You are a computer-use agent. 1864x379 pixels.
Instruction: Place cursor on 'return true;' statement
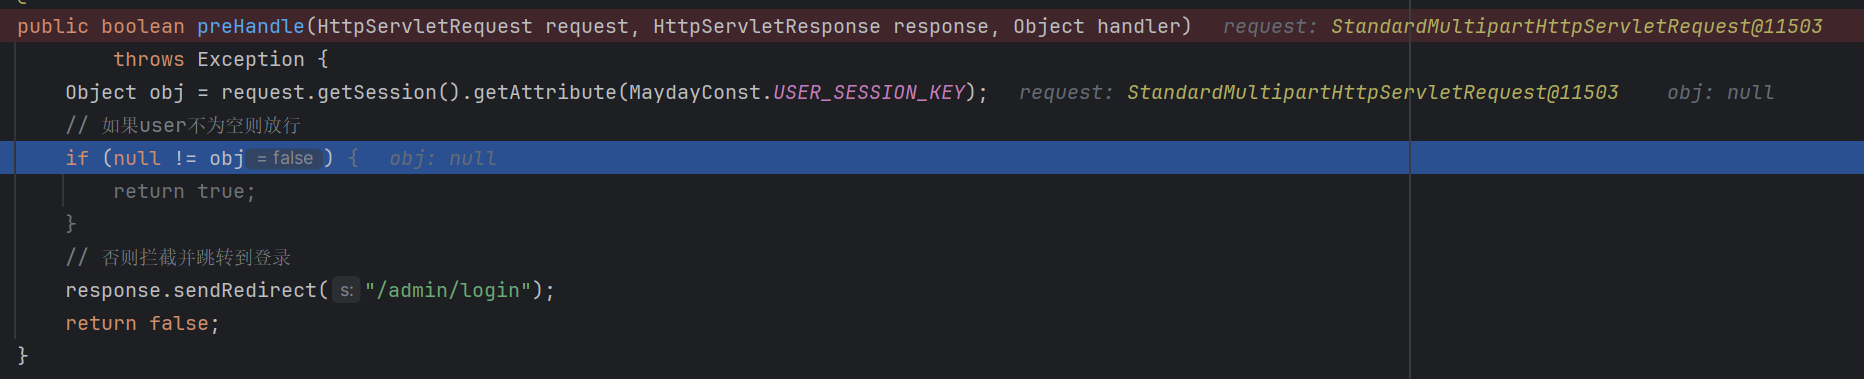pos(184,192)
